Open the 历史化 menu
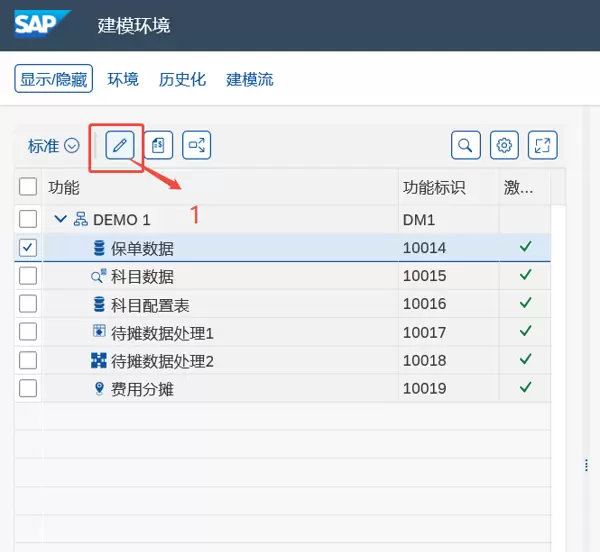The image size is (600, 552). coord(182,79)
